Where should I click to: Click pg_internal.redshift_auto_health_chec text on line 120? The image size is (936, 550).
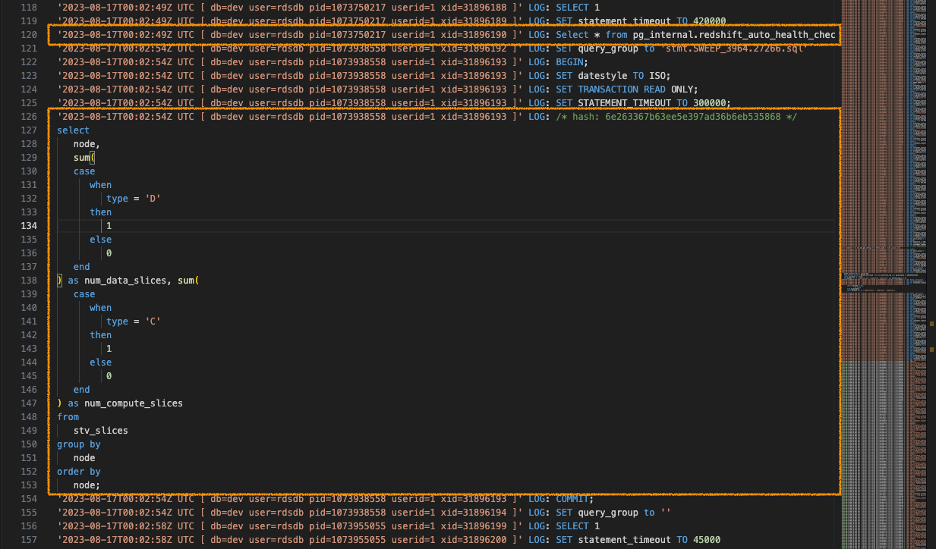click(x=734, y=35)
